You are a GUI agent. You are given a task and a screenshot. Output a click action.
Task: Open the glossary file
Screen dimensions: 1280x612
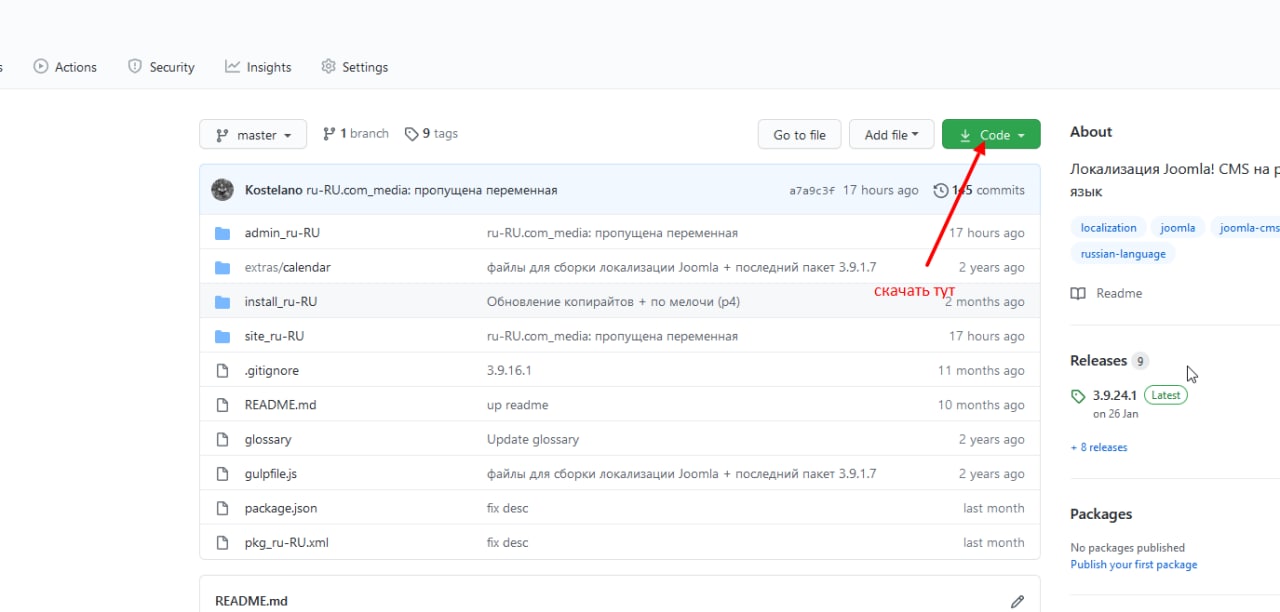268,440
